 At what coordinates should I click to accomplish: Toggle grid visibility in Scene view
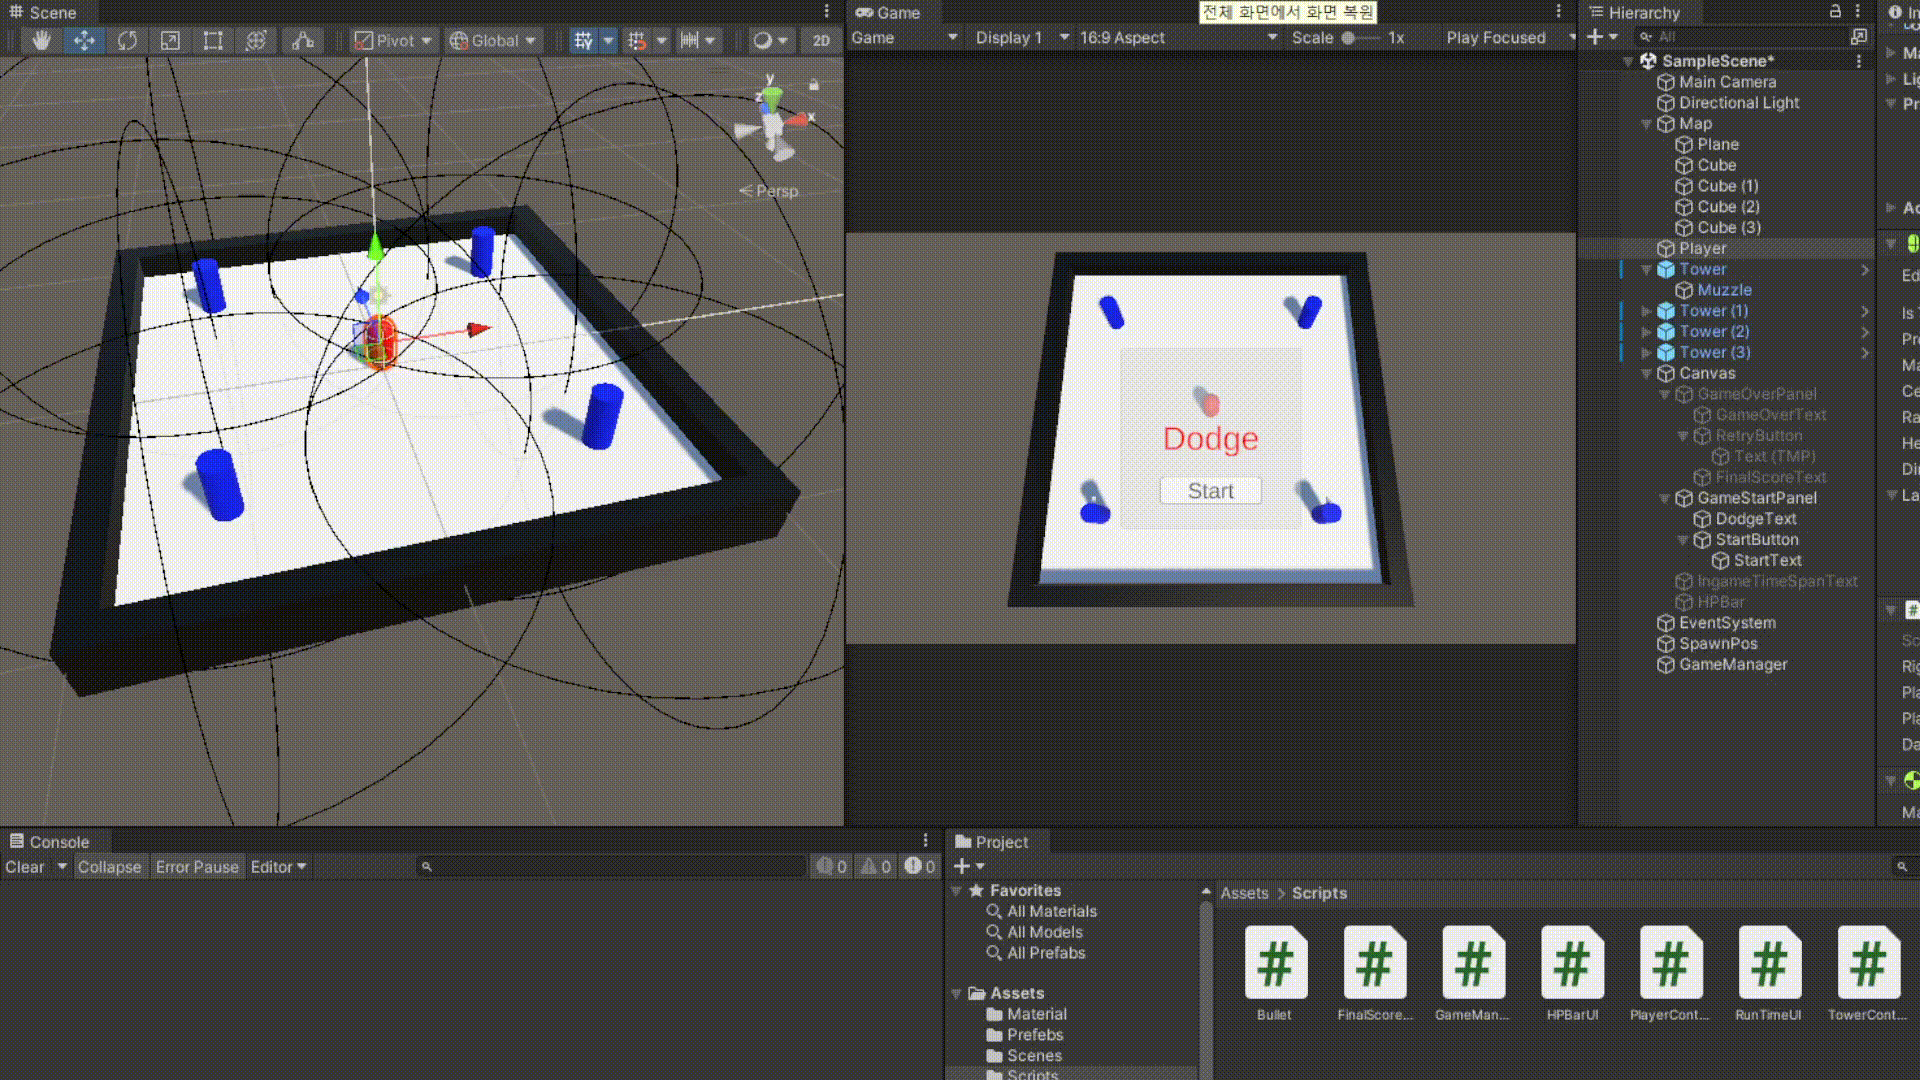coord(583,40)
